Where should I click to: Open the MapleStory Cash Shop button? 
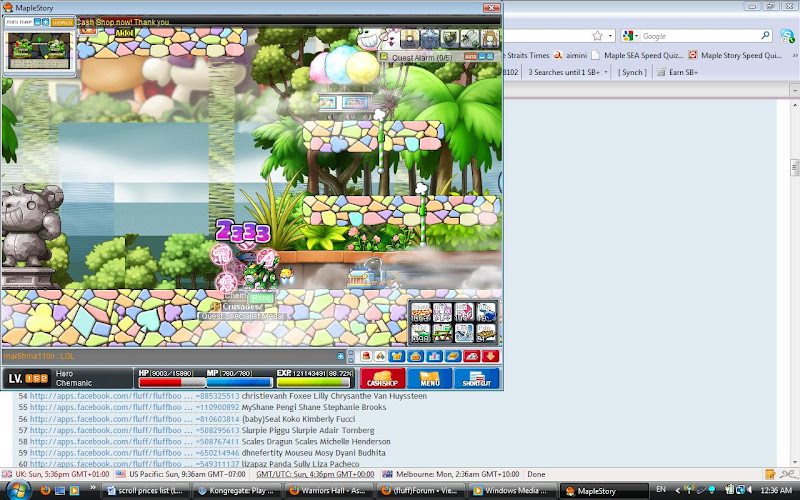tap(383, 379)
